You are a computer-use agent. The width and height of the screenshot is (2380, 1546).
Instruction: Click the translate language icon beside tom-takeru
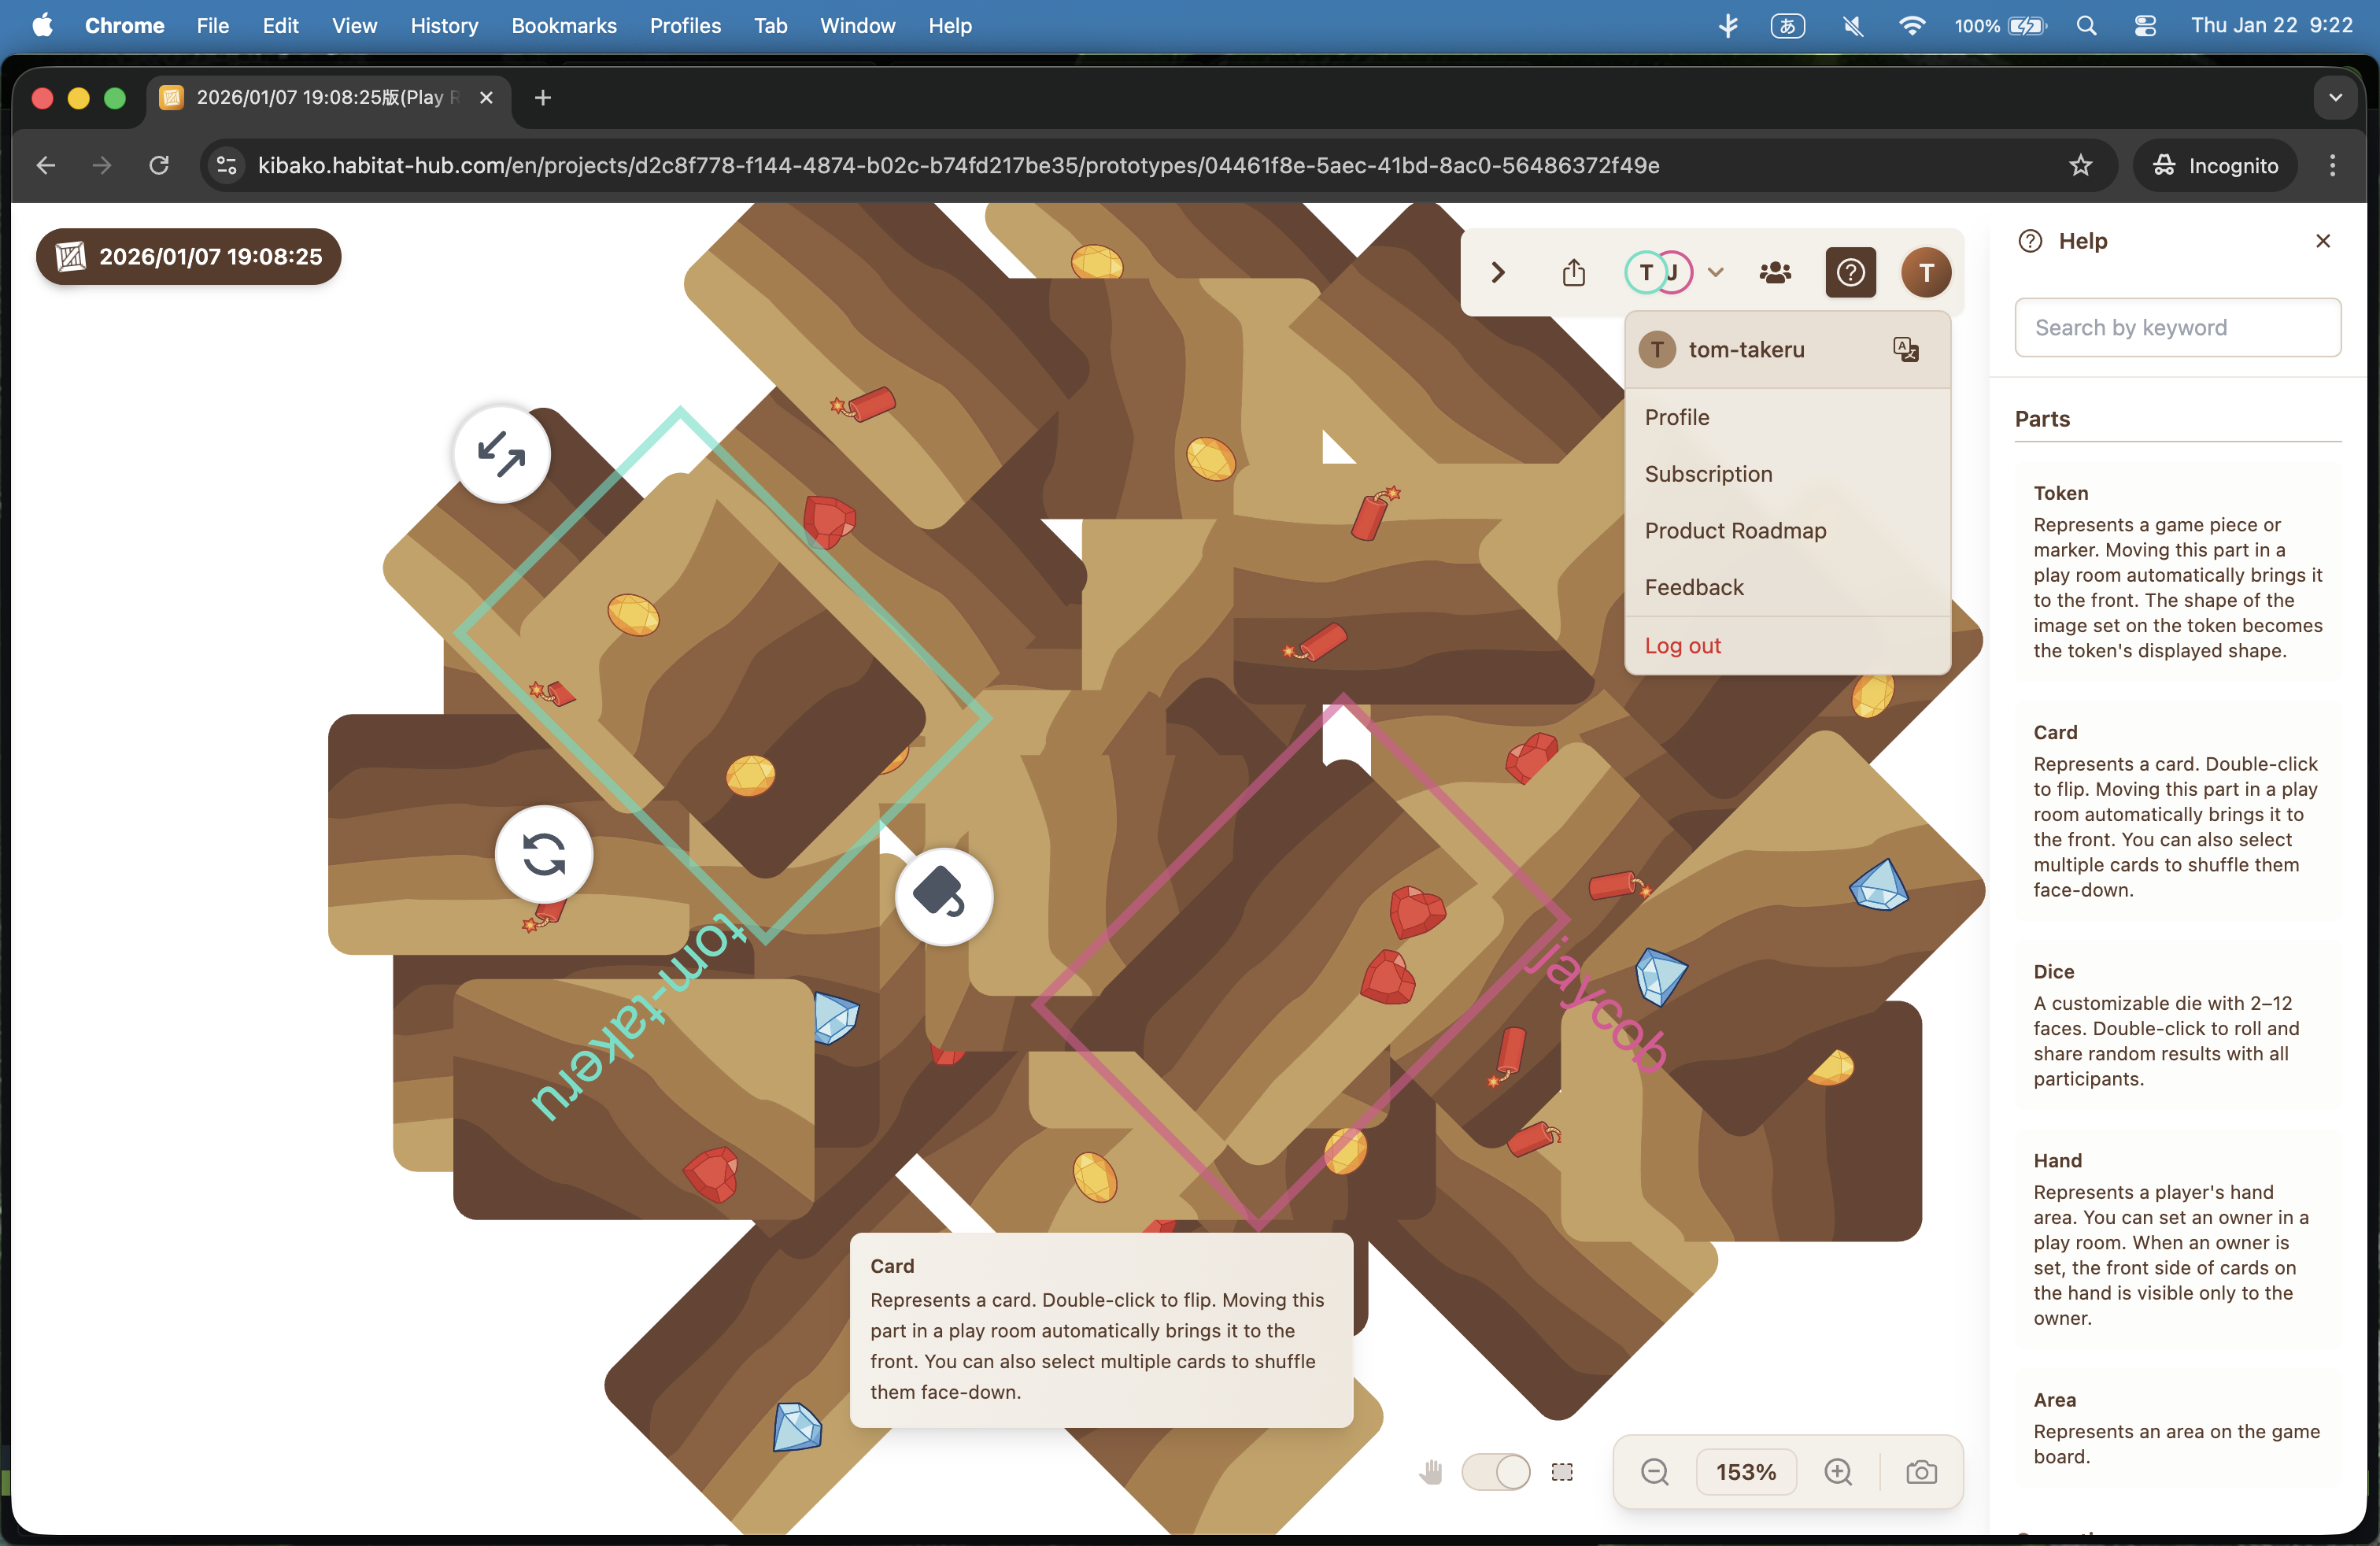pos(1906,349)
